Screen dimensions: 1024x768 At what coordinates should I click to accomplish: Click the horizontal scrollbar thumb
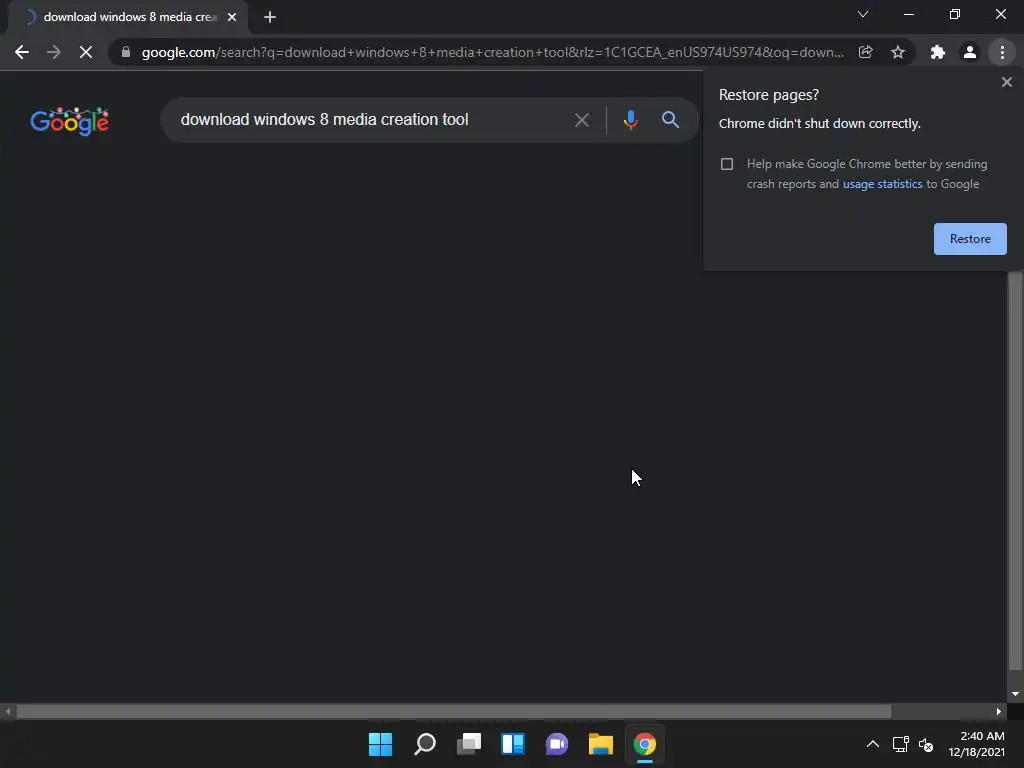tap(454, 711)
